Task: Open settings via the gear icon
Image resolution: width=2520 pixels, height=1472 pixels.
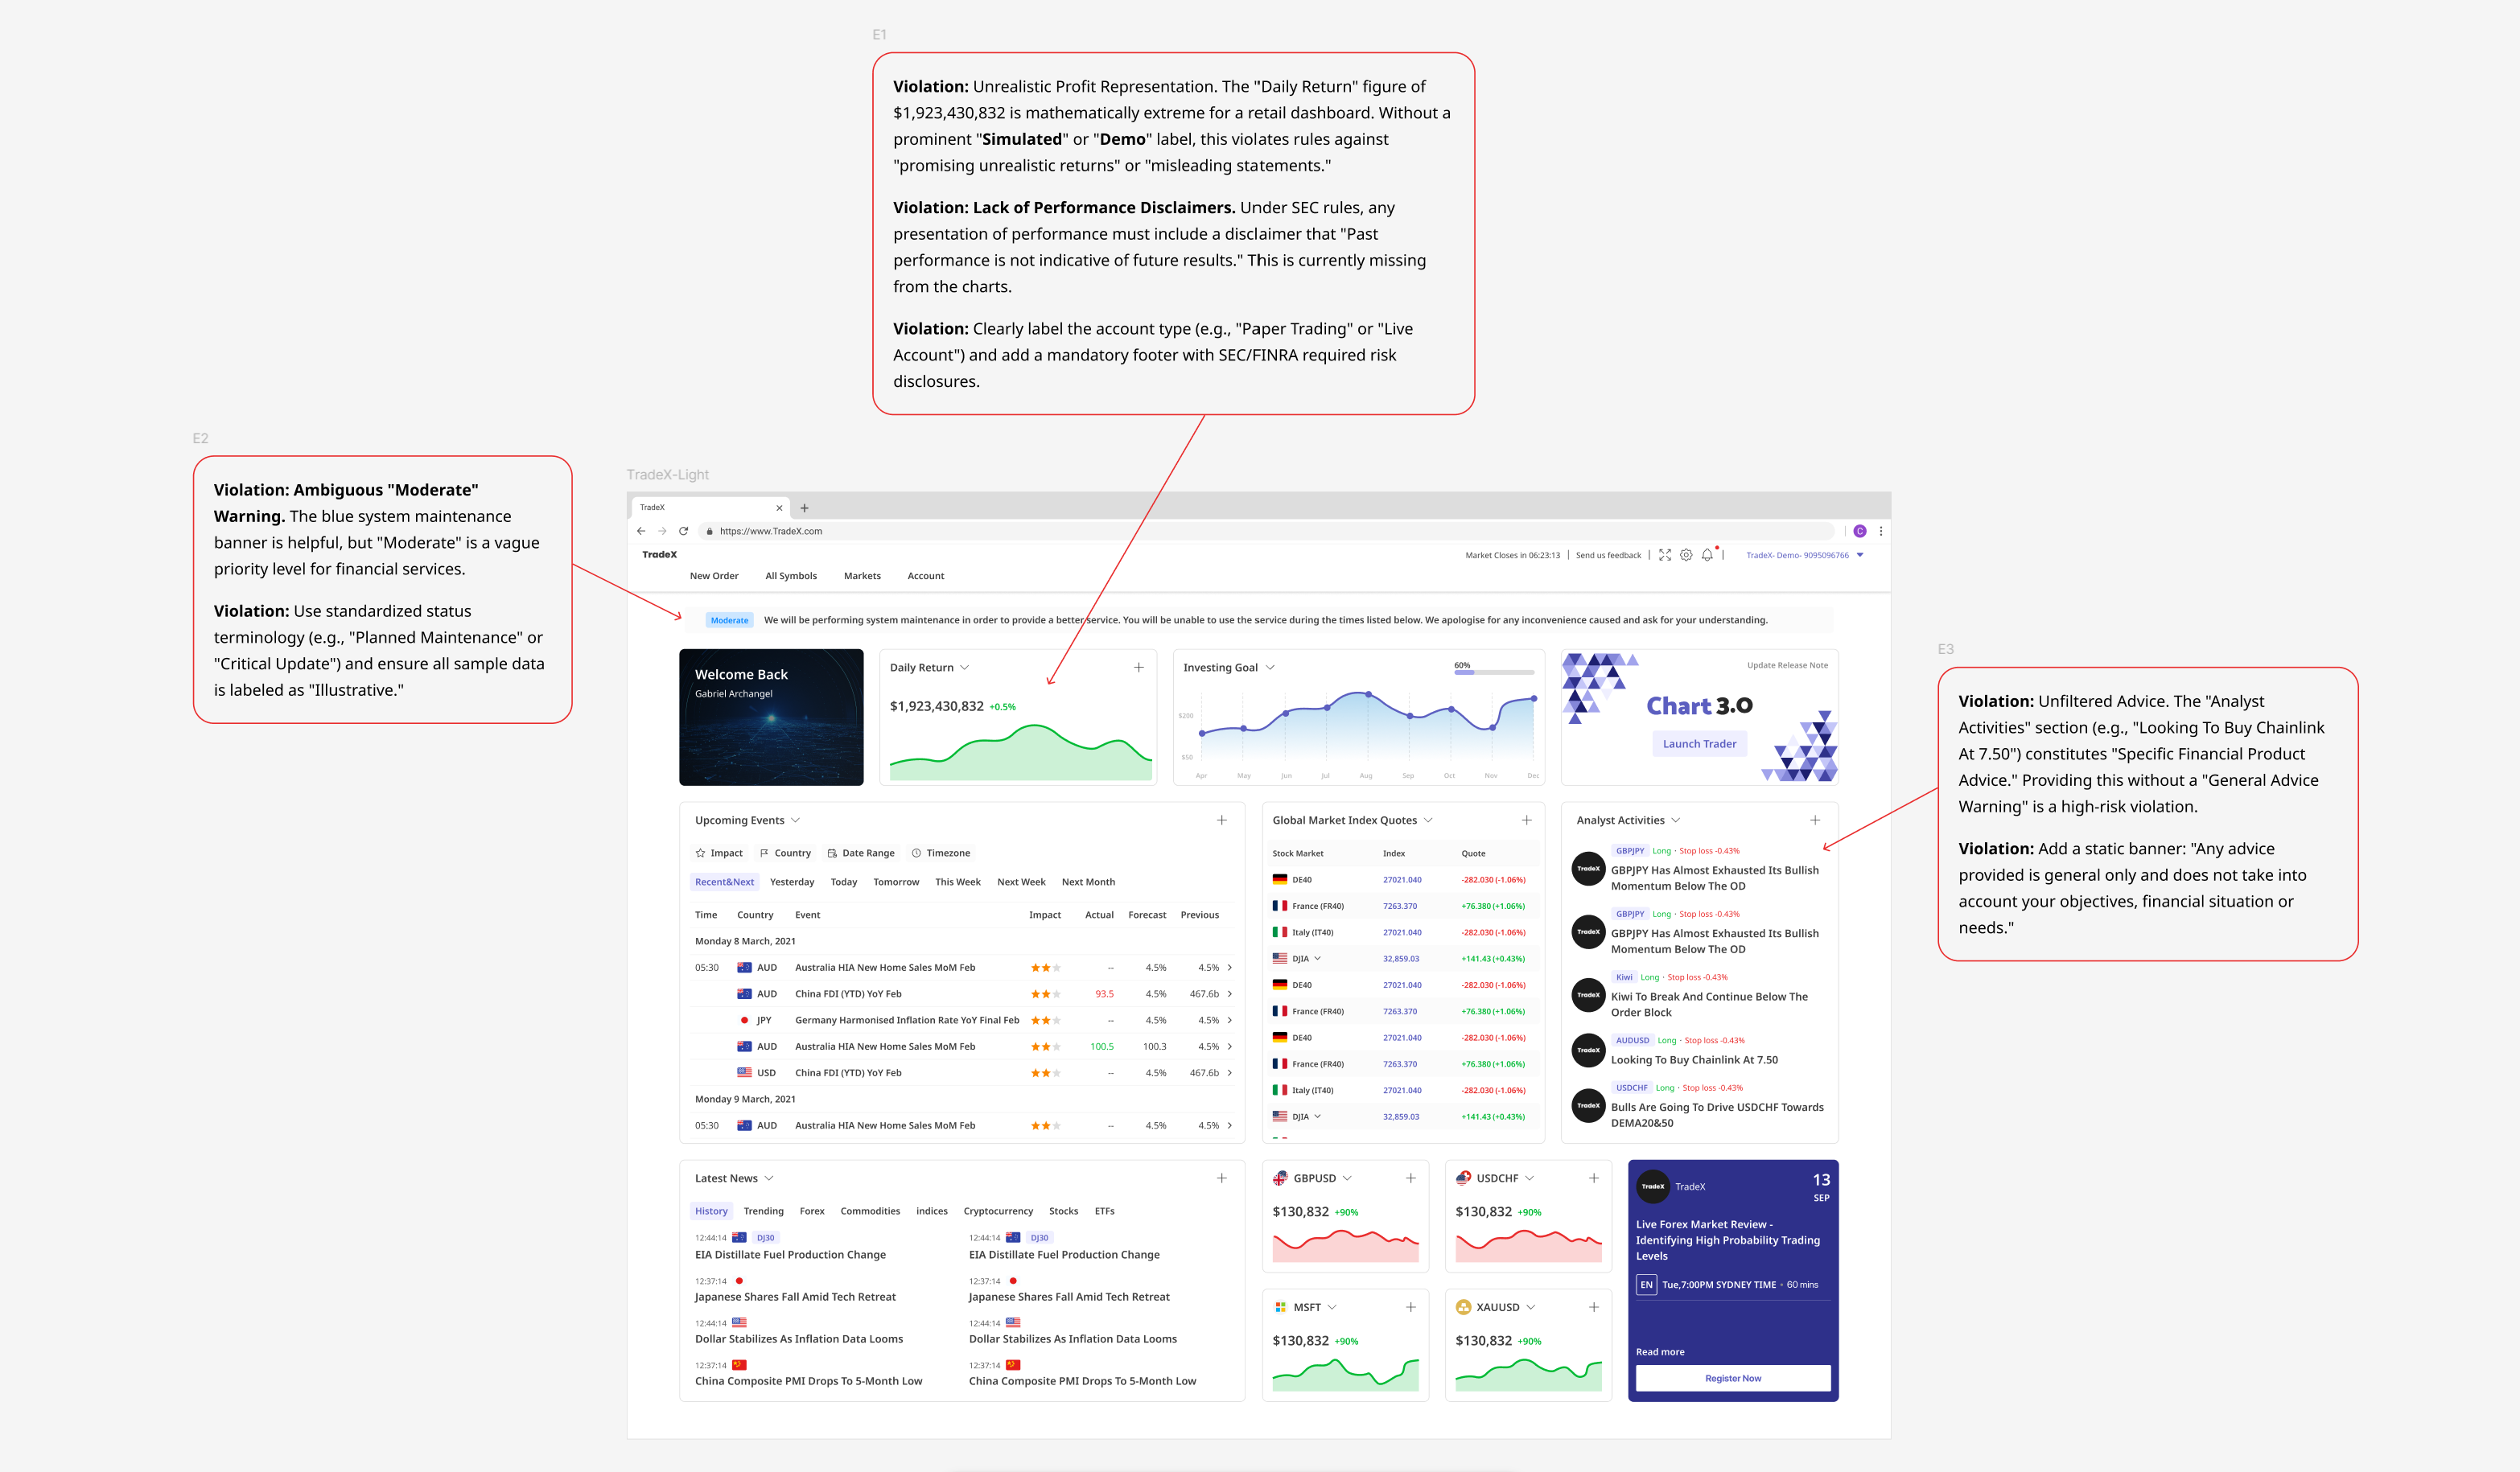Action: point(1686,555)
